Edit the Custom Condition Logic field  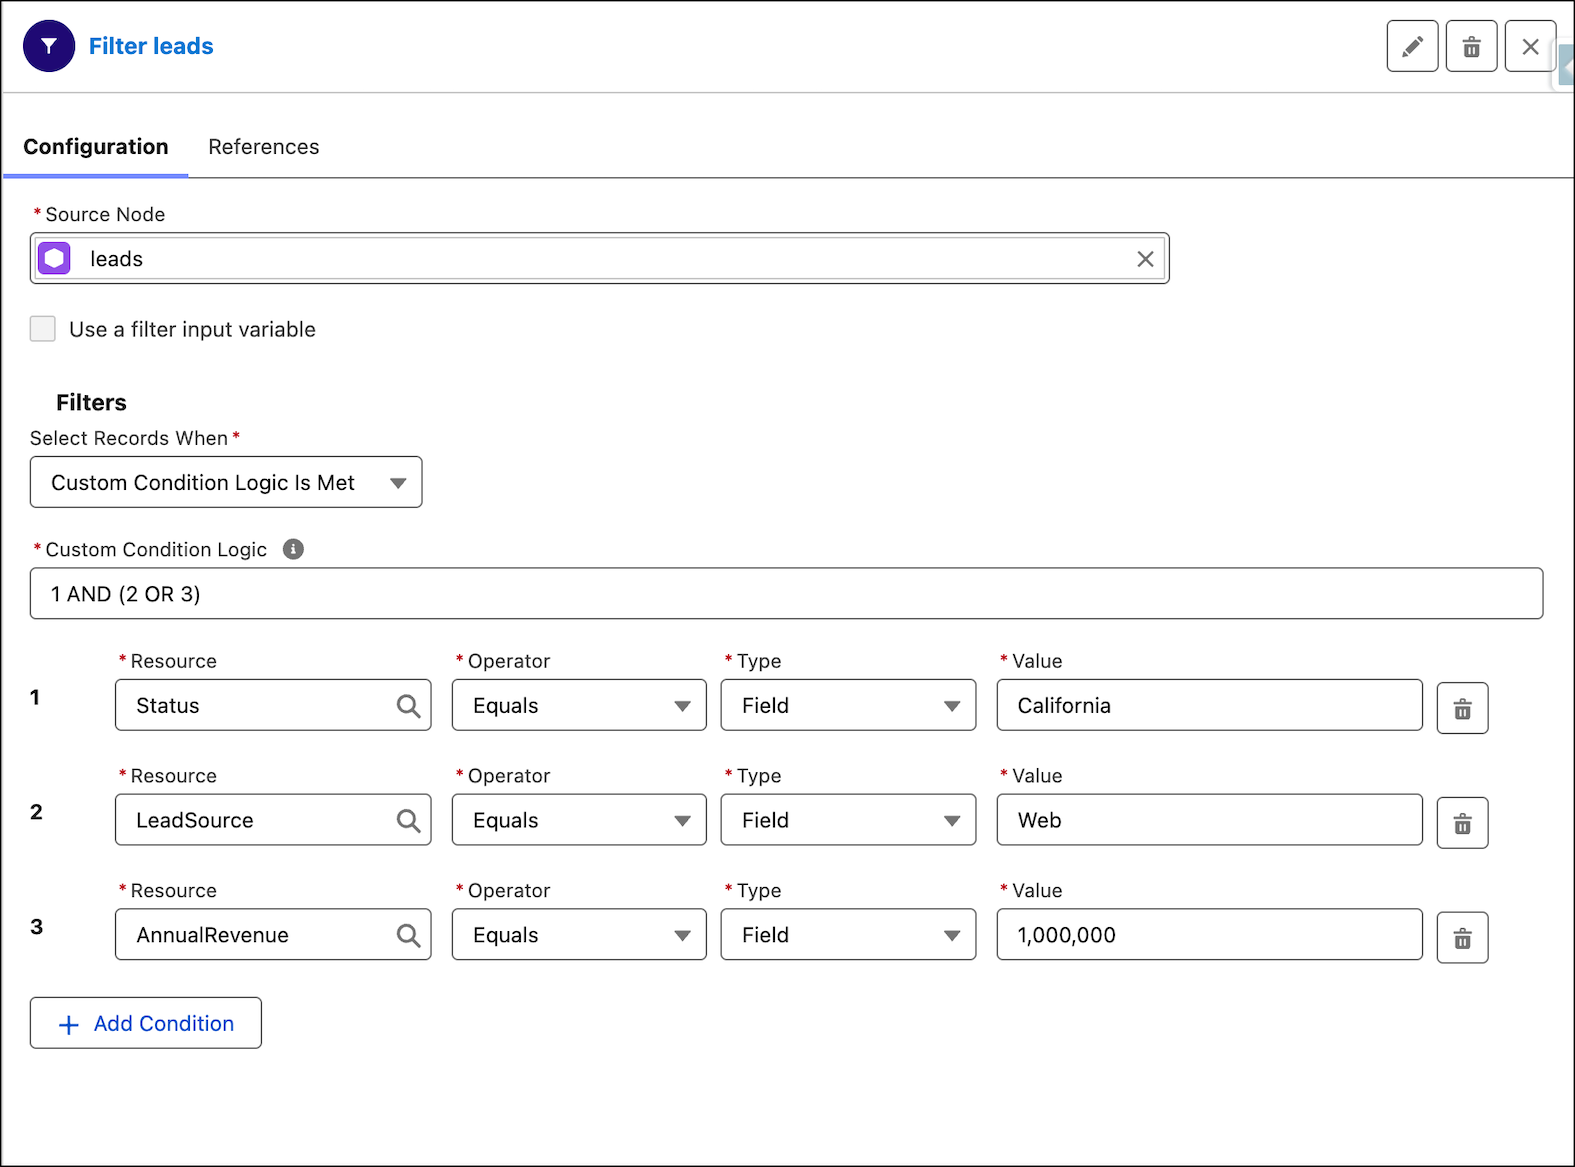(x=786, y=594)
